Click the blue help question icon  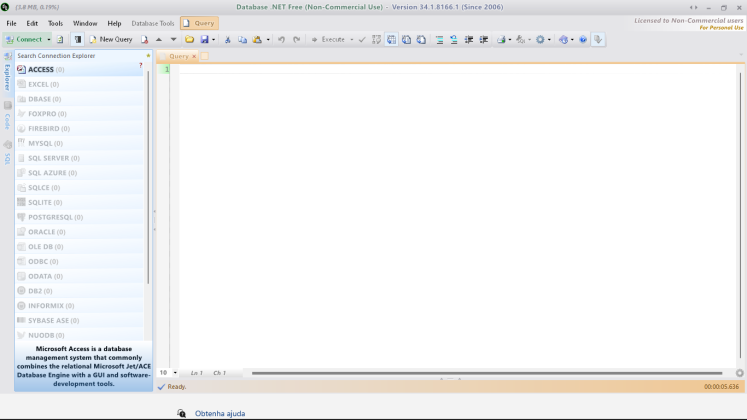click(x=583, y=40)
